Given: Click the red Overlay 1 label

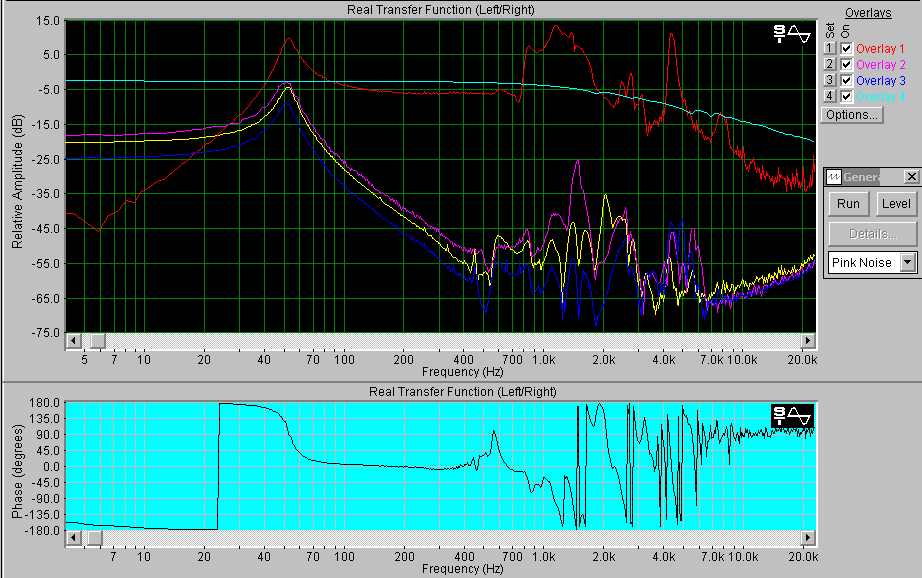Looking at the screenshot, I should [x=880, y=49].
